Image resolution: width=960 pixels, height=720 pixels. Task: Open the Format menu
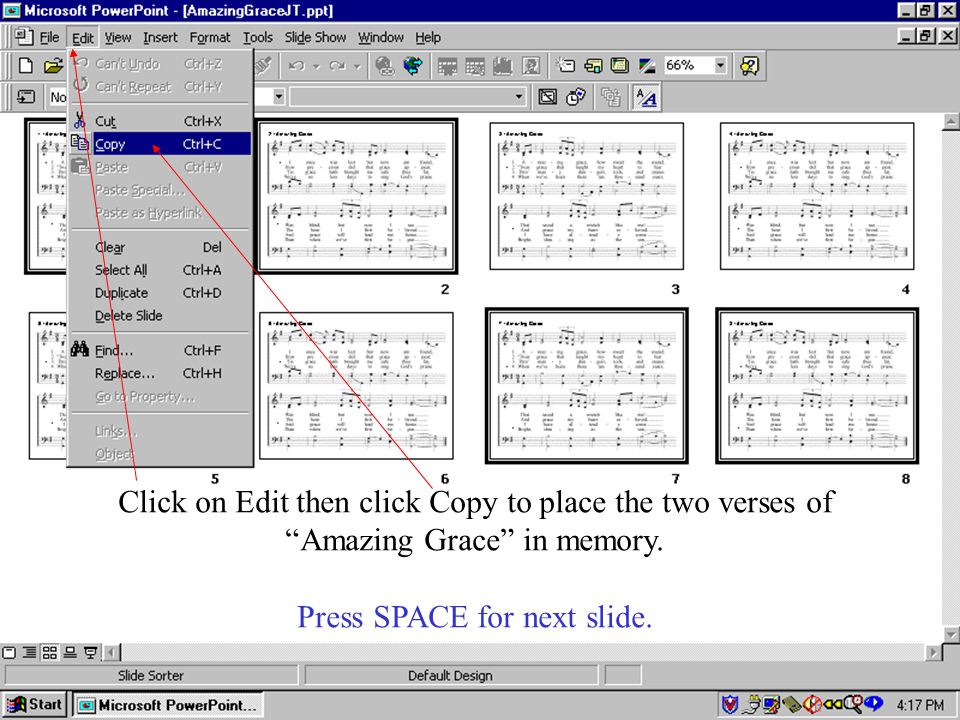[x=209, y=37]
